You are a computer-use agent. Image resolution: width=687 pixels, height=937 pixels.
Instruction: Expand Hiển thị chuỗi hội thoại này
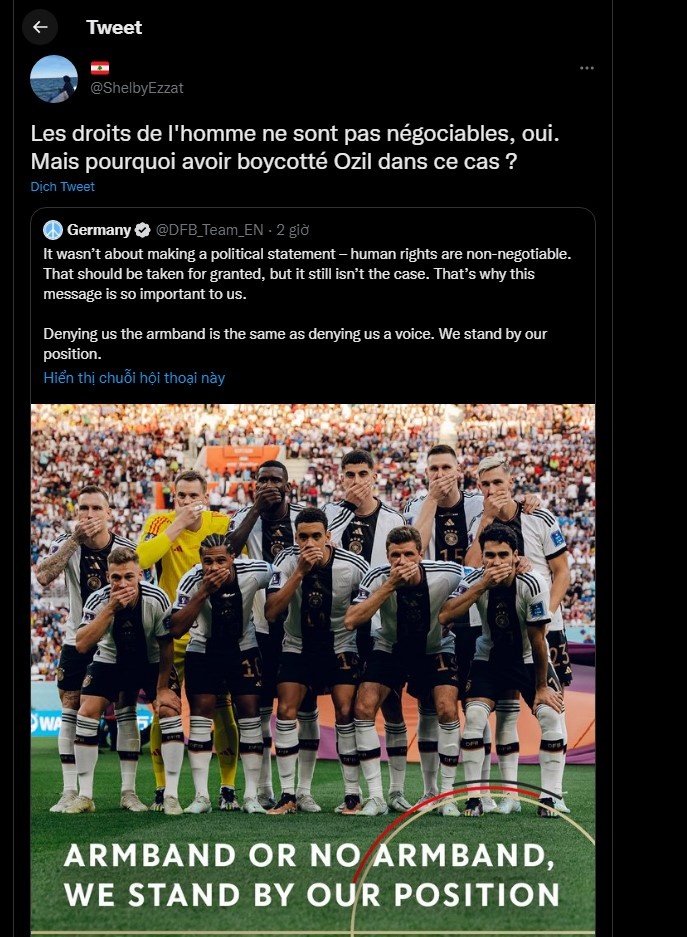pos(134,378)
